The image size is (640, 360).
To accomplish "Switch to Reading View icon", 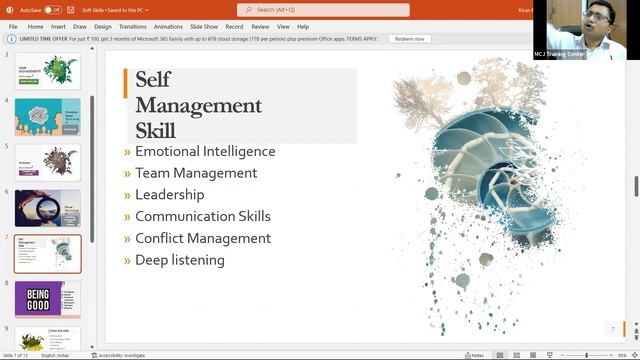I will point(533,356).
